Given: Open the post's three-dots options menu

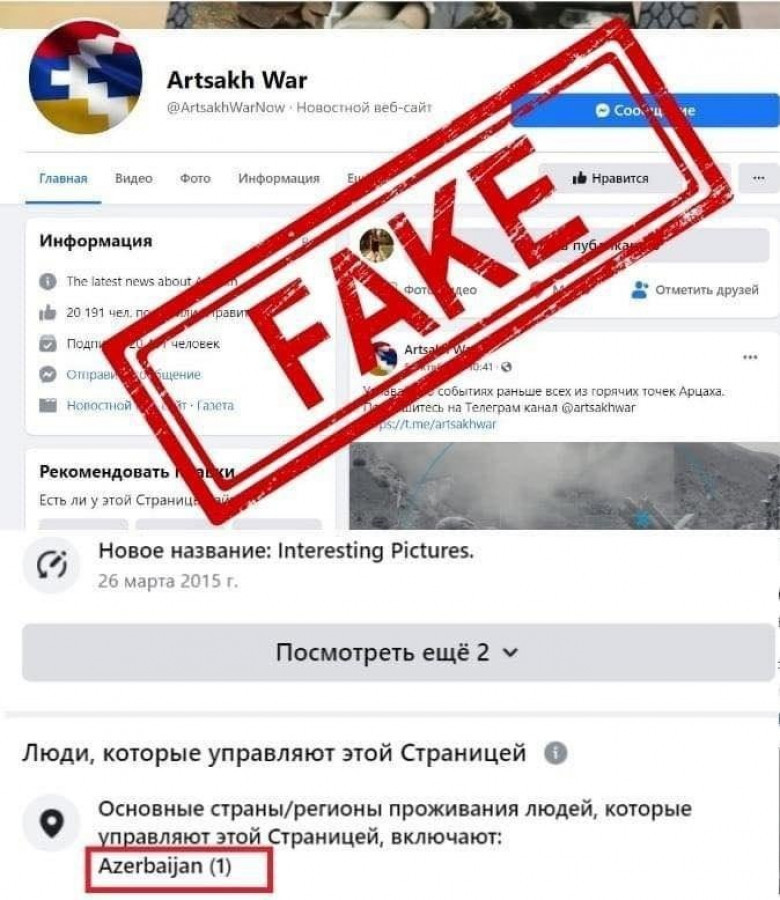Looking at the screenshot, I should [750, 357].
